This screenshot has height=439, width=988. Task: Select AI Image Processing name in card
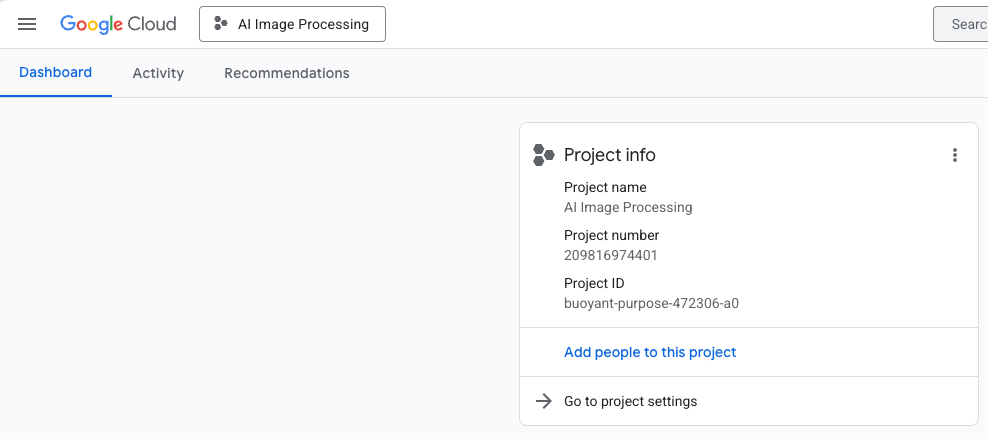[628, 207]
